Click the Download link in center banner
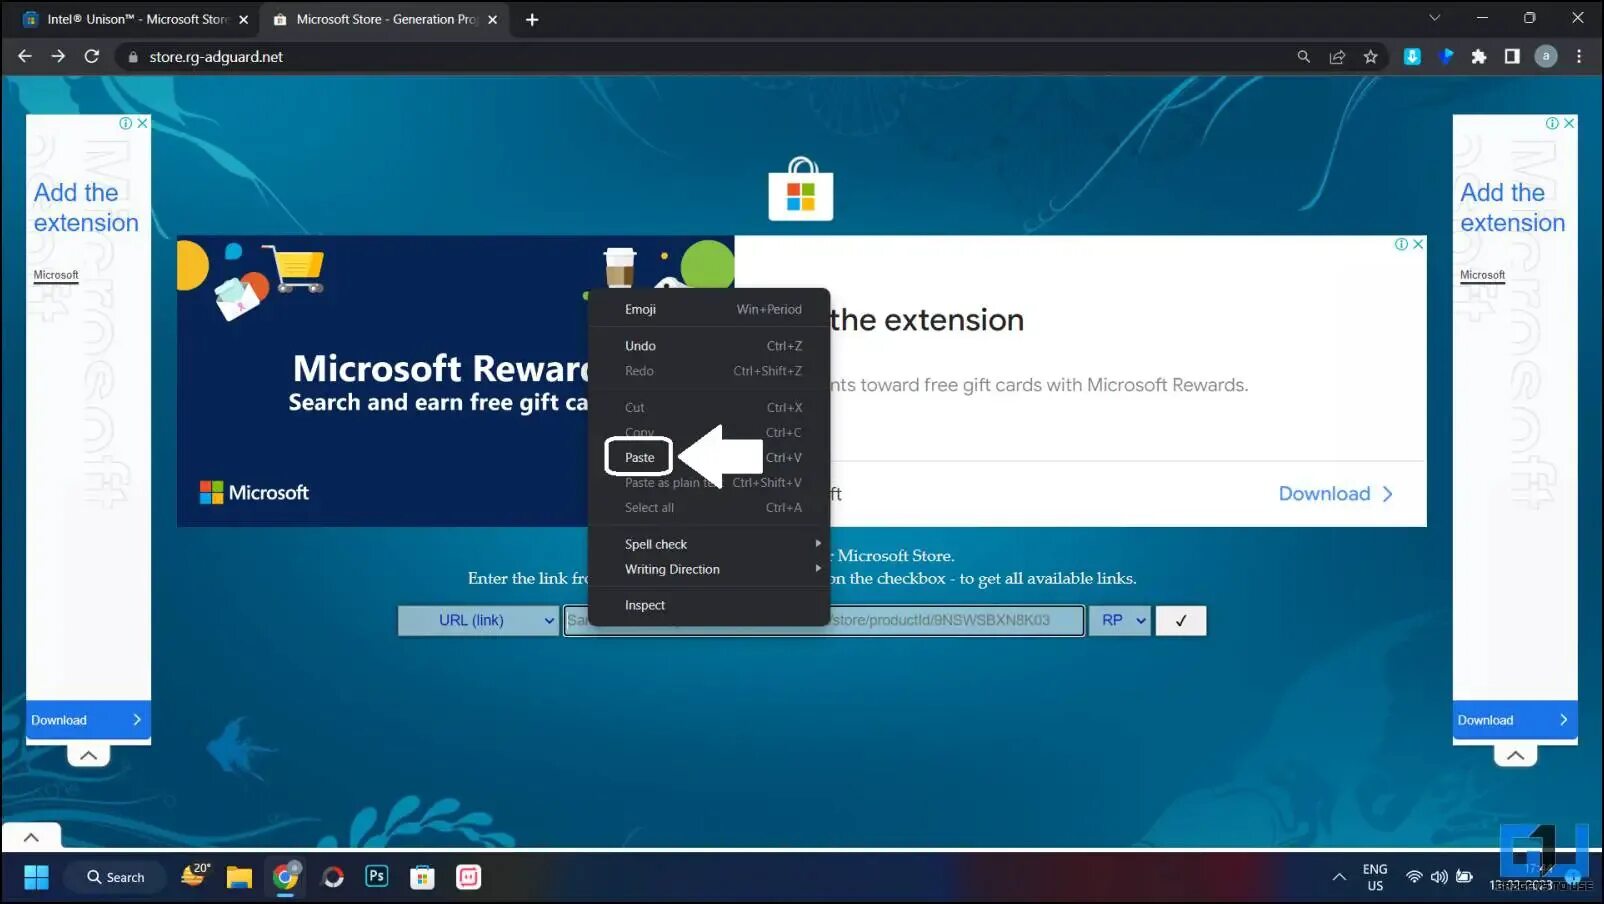1604x904 pixels. tap(1335, 494)
